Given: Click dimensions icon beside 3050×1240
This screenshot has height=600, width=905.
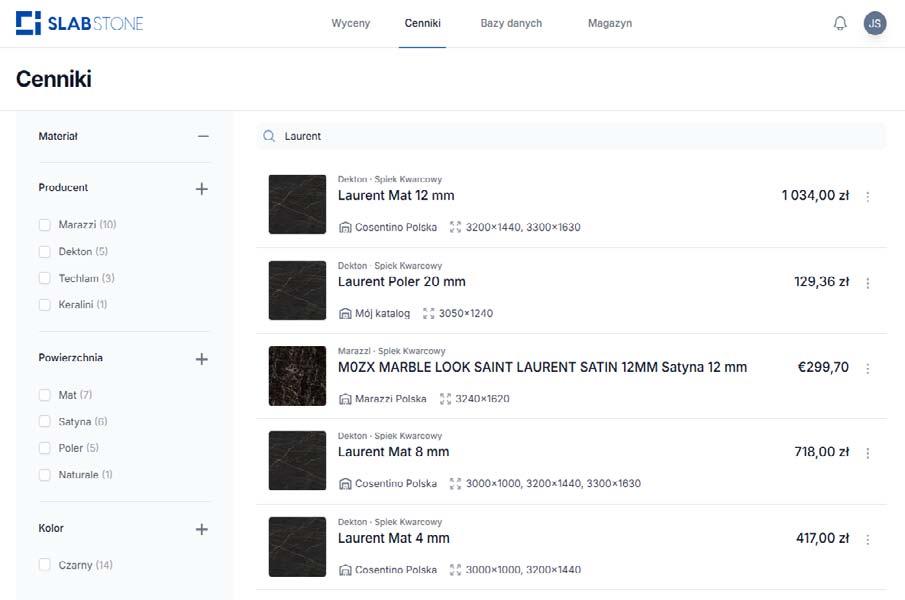Looking at the screenshot, I should (428, 313).
